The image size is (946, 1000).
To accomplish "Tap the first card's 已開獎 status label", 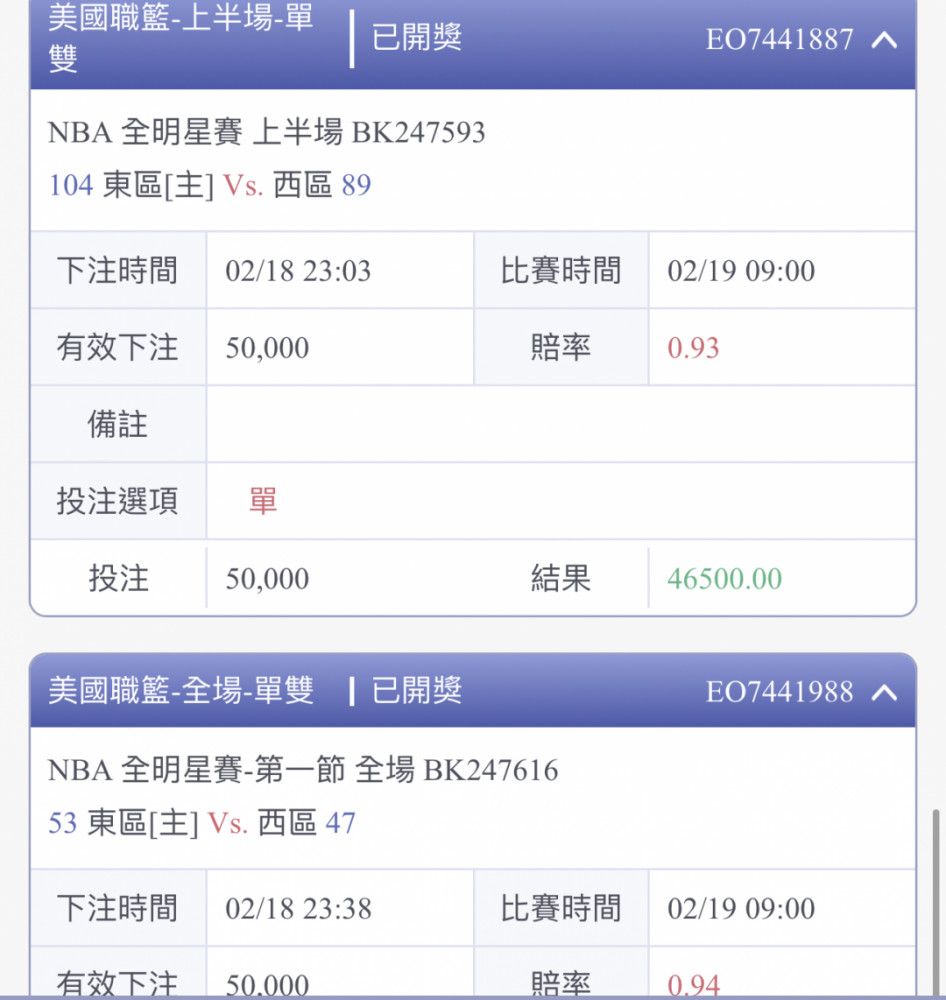I will (417, 38).
